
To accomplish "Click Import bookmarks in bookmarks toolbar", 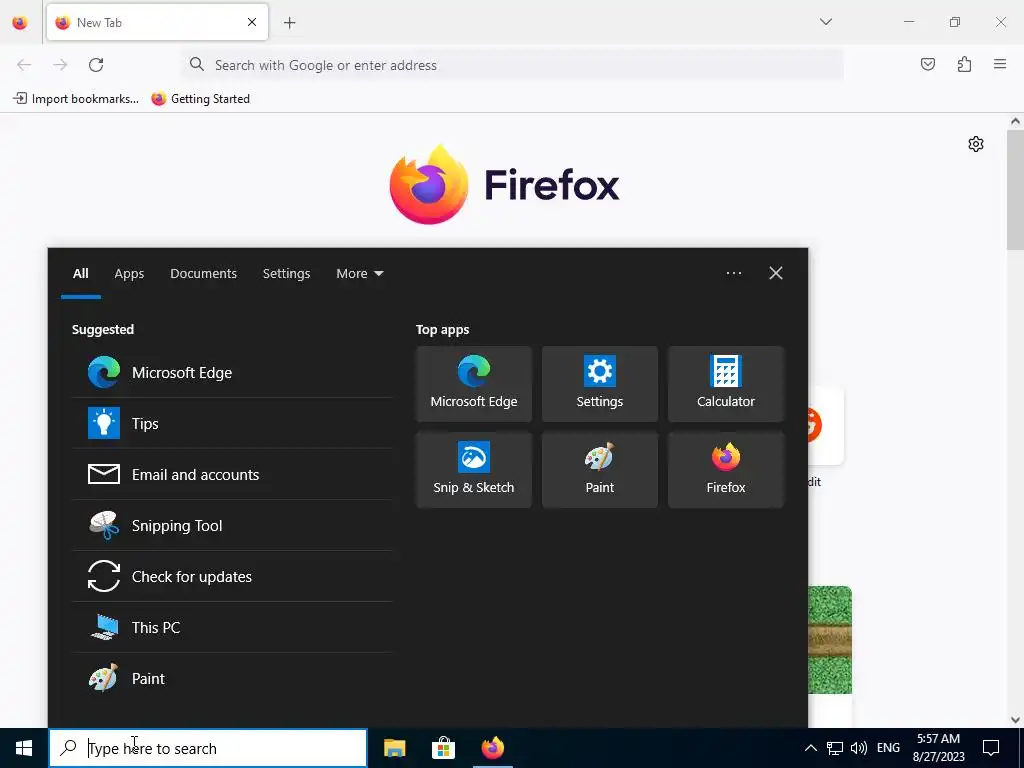I will (x=76, y=99).
